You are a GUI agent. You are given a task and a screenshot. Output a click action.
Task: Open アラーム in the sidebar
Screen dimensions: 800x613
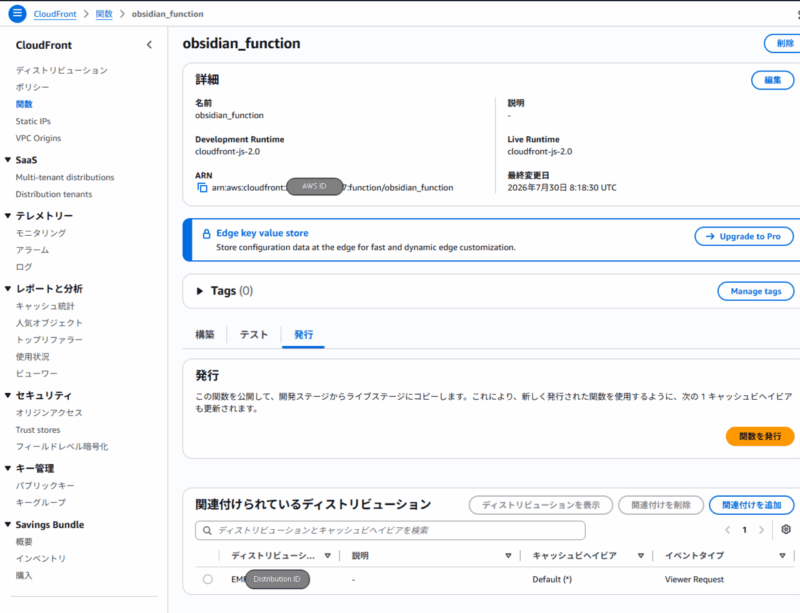(32, 250)
